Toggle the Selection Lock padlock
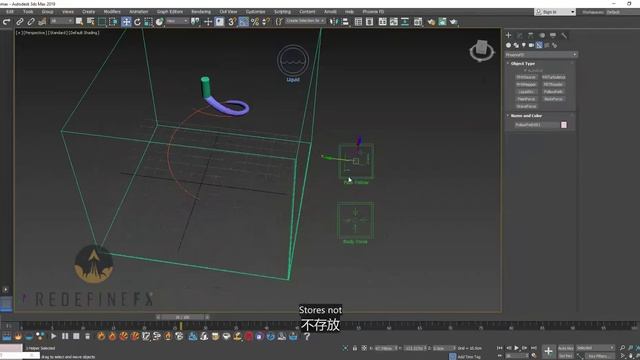640x360 pixels. click(355, 348)
